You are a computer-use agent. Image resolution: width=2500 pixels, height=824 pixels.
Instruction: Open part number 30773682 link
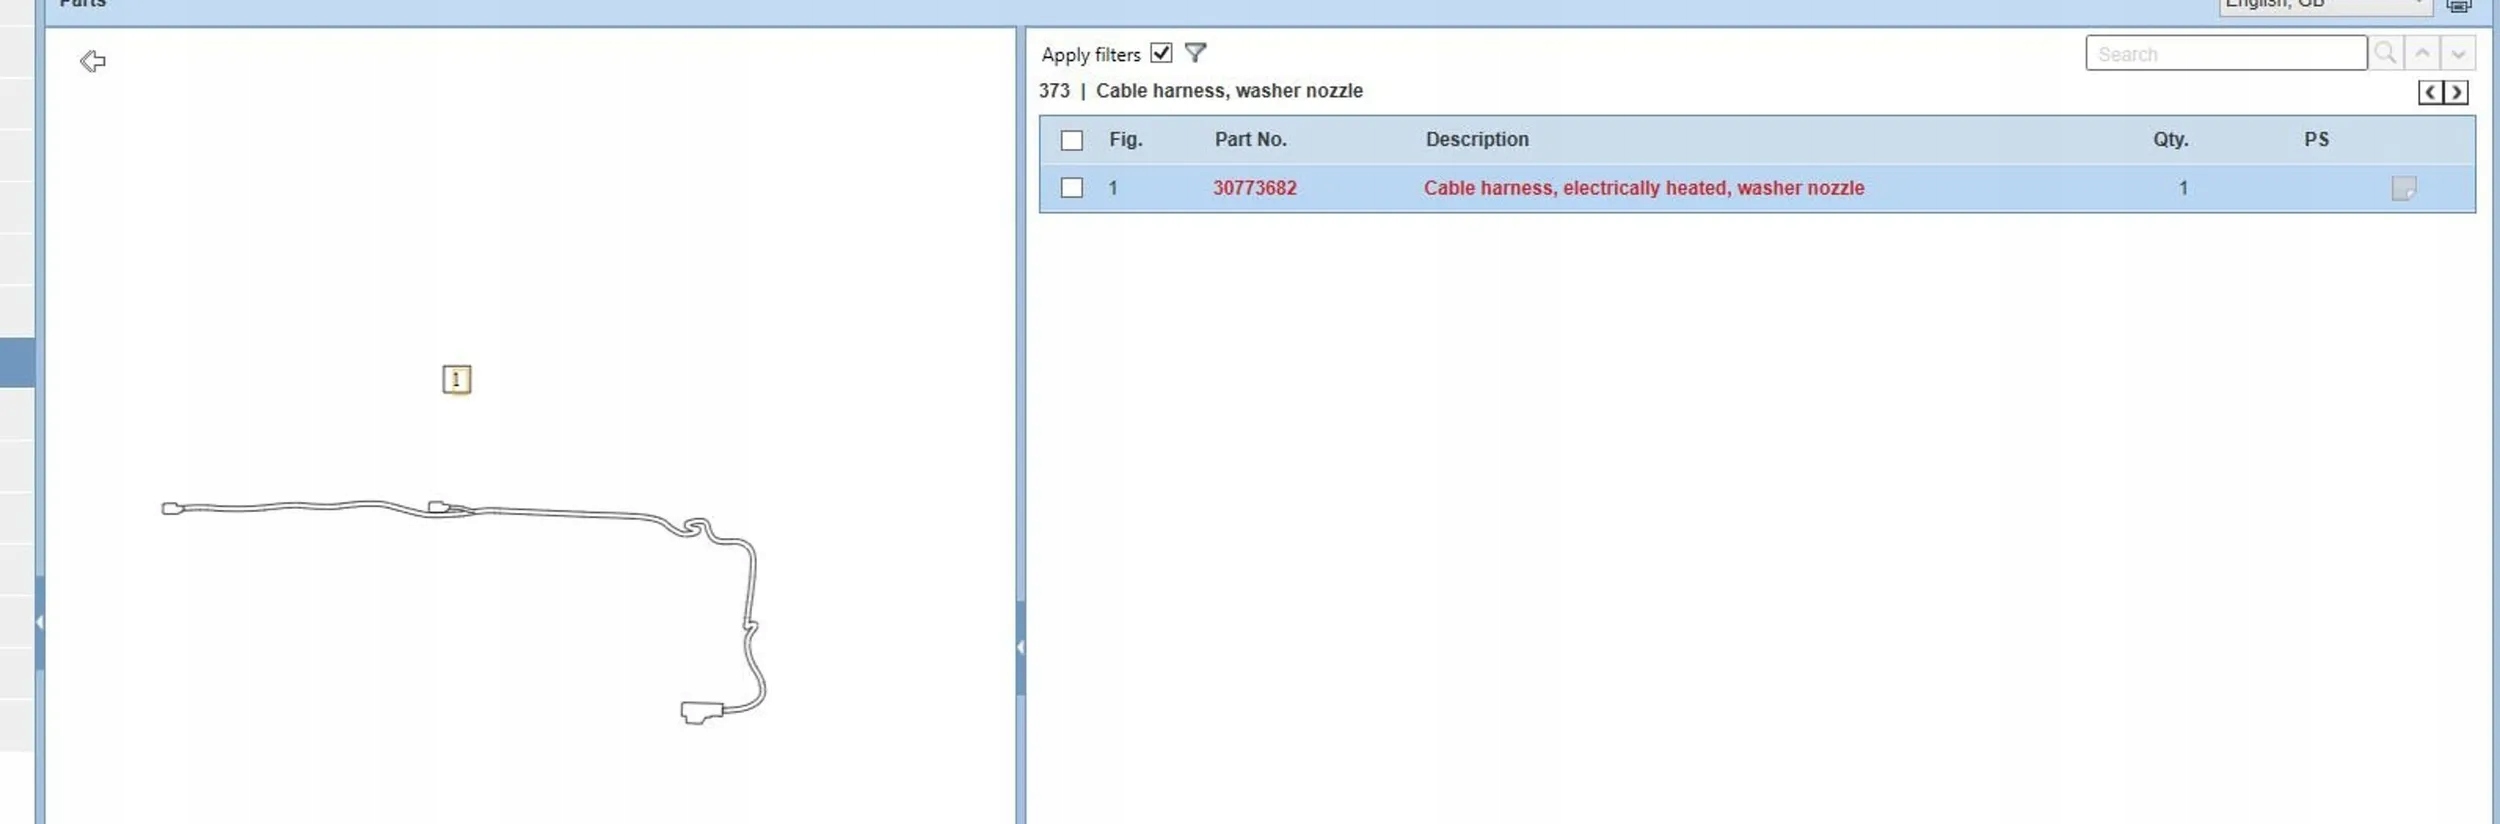[1254, 188]
